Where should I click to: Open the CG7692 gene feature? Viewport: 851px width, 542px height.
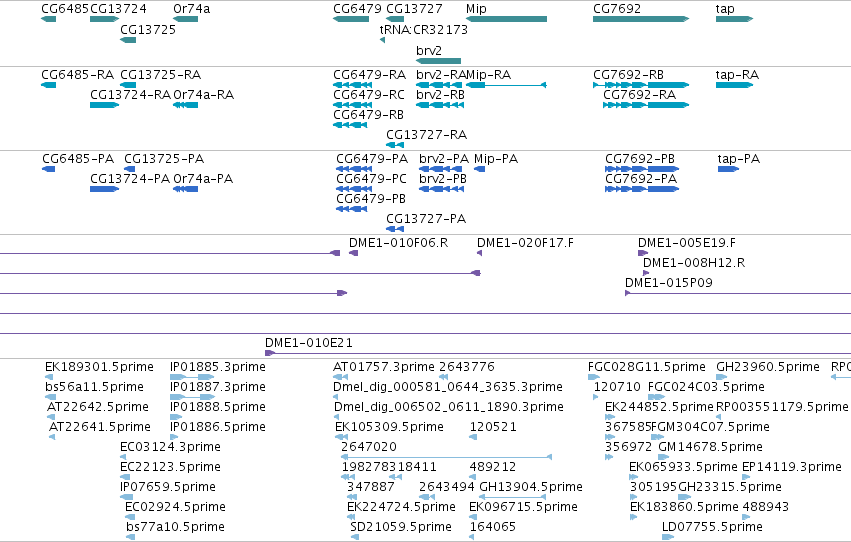point(641,19)
